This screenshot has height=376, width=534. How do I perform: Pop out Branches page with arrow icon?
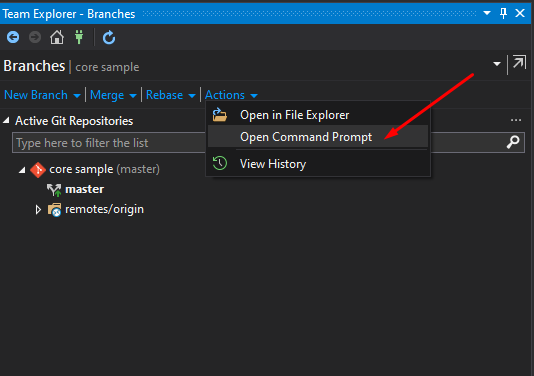519,62
